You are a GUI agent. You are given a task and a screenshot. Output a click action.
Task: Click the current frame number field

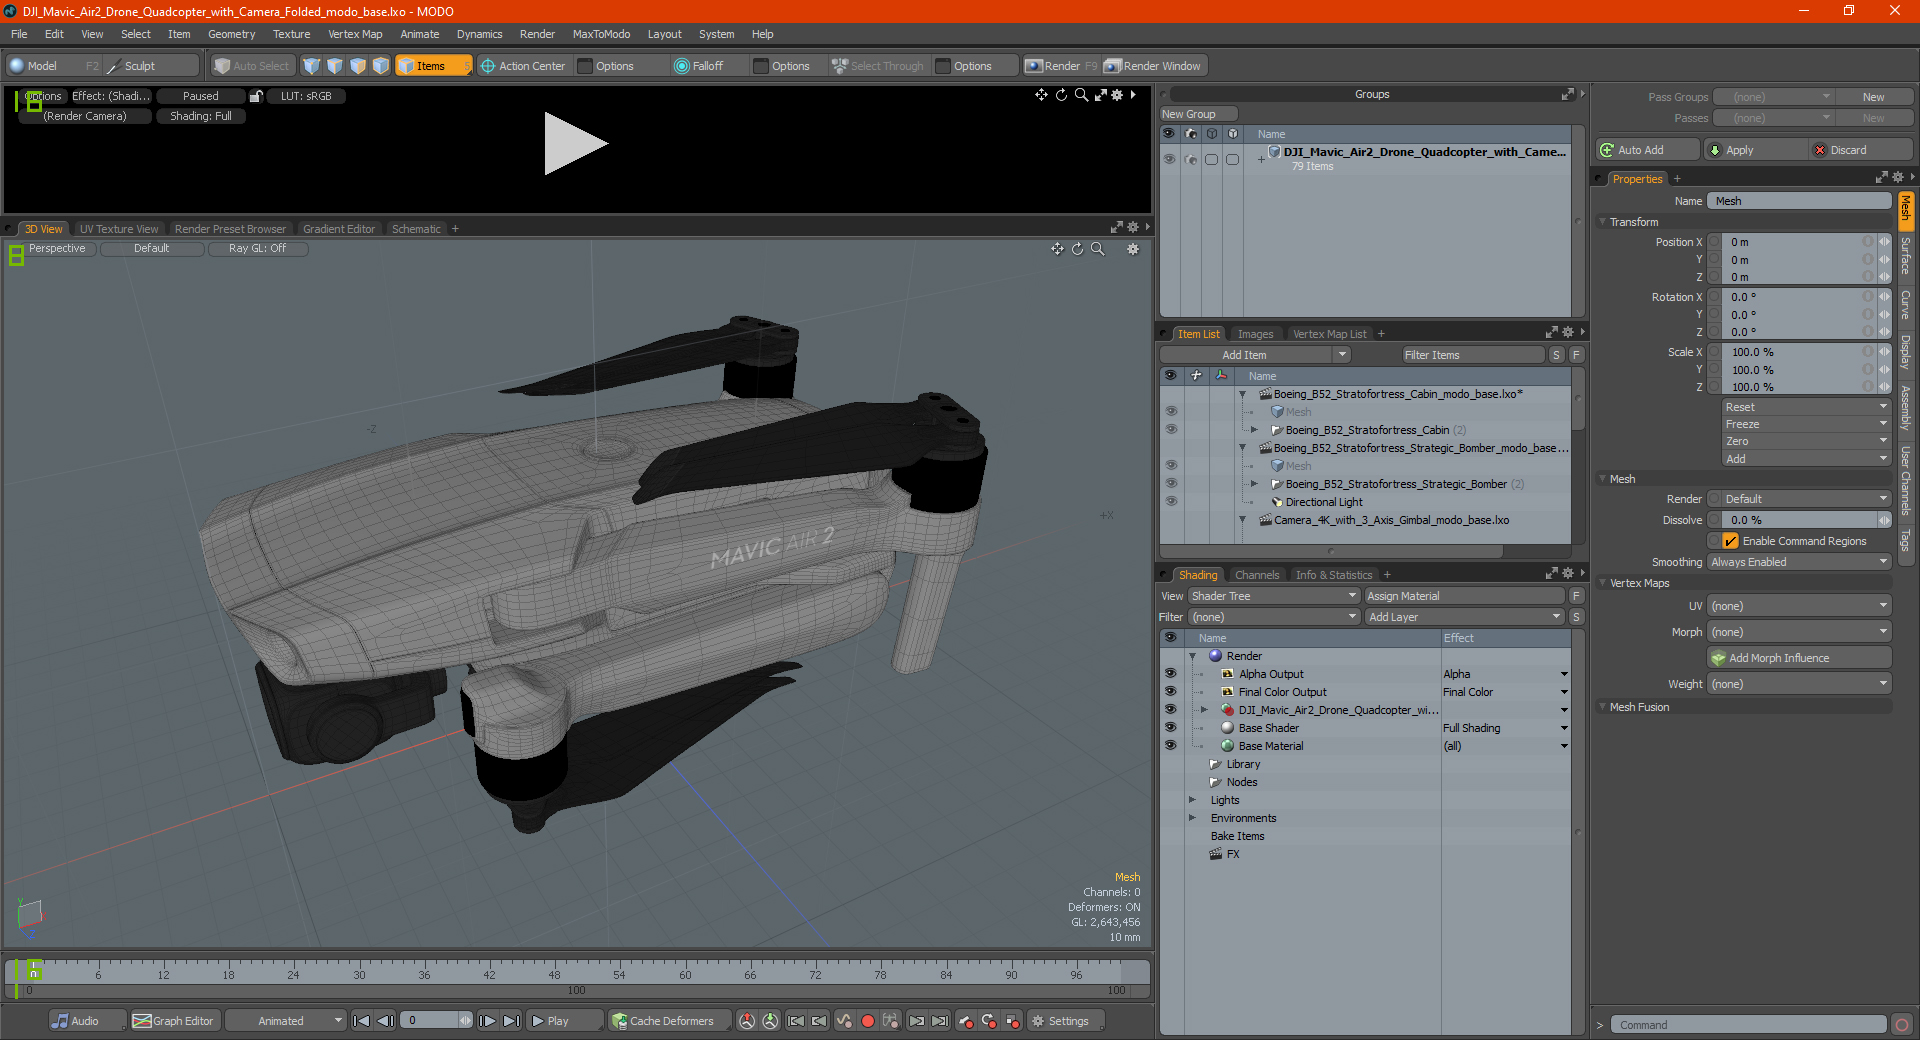tap(430, 1021)
